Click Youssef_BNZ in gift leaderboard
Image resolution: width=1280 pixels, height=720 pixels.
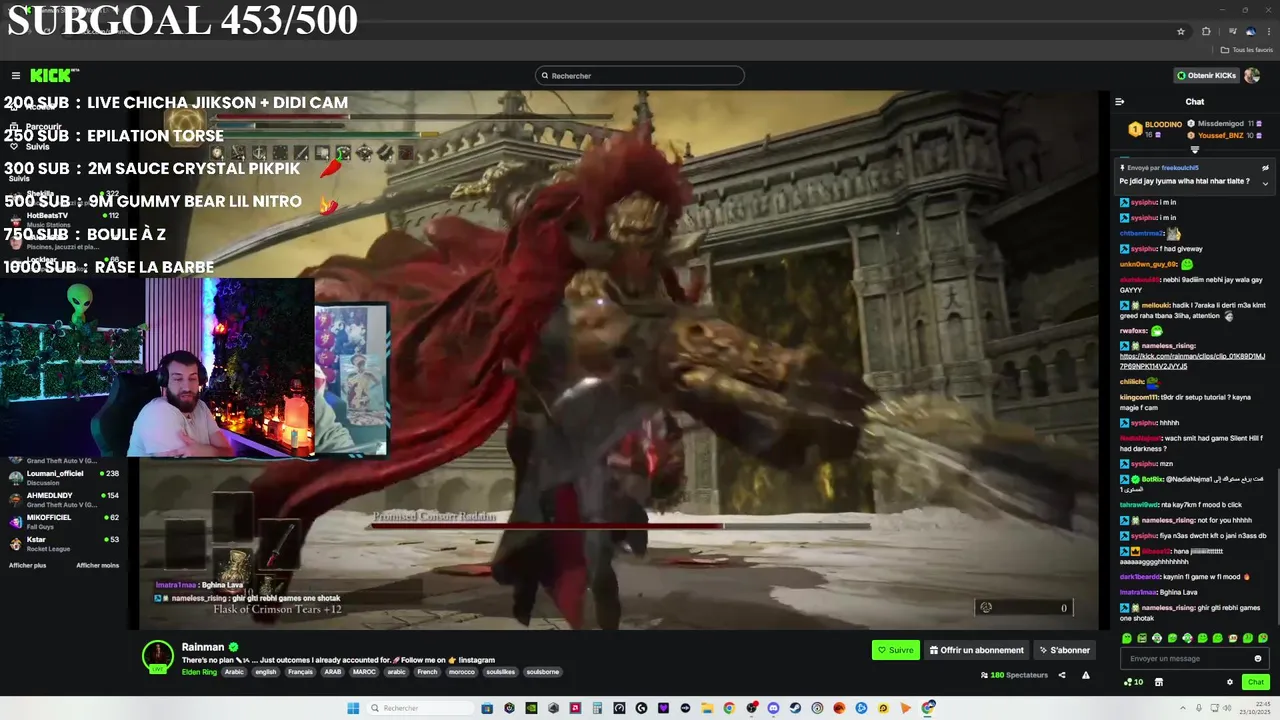click(x=1221, y=136)
